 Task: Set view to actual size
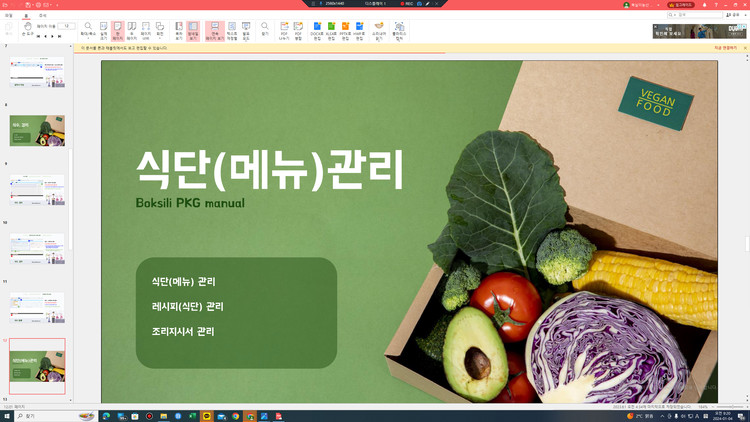click(x=103, y=31)
